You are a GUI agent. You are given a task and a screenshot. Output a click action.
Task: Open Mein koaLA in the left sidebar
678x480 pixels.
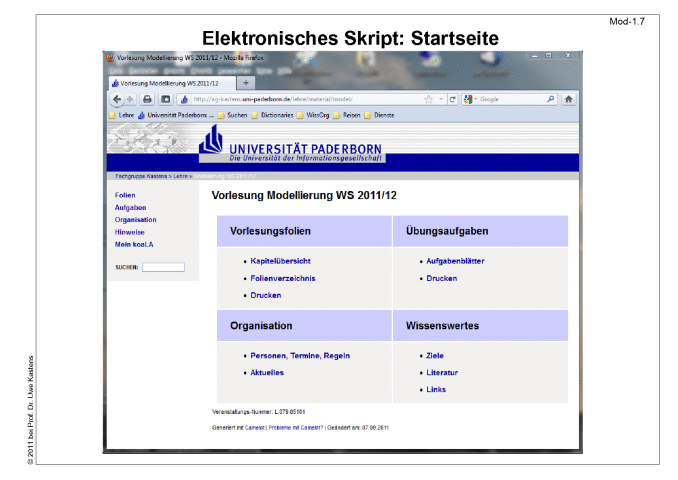coord(134,244)
